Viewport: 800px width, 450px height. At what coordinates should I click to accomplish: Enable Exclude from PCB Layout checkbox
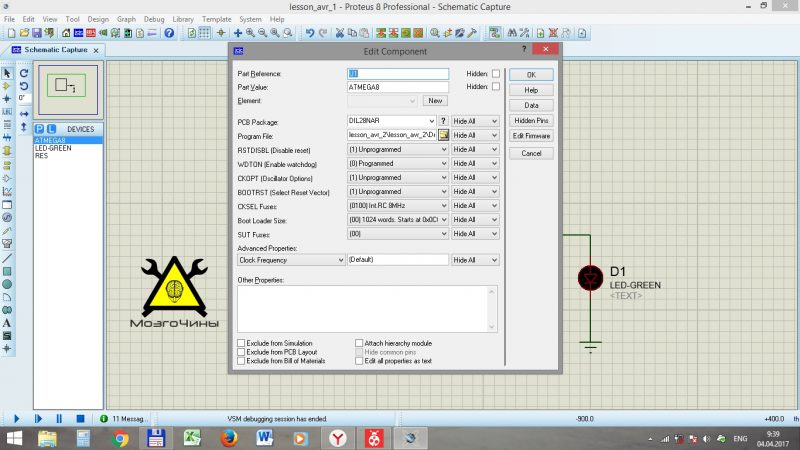tap(241, 352)
